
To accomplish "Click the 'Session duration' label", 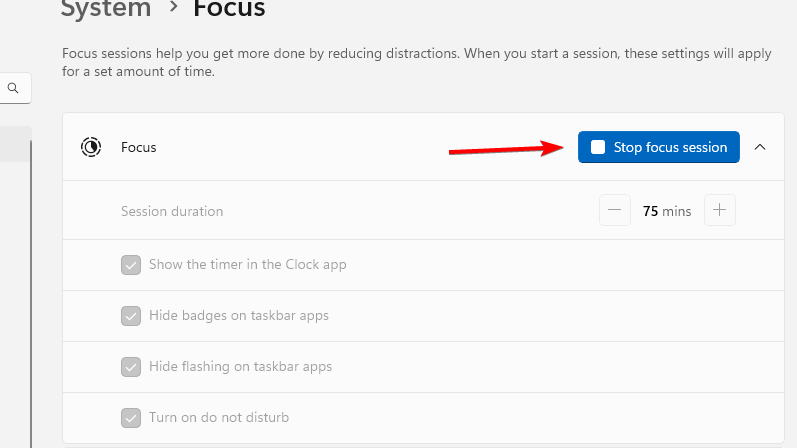I will 172,211.
